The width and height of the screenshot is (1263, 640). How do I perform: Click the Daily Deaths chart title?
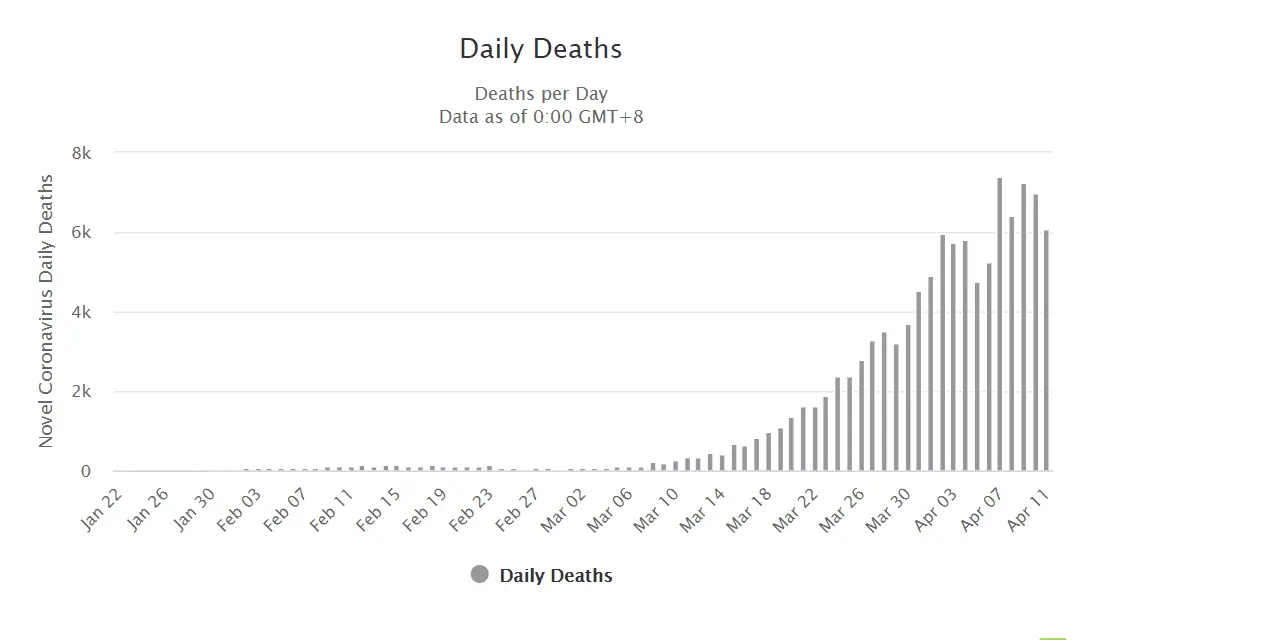[540, 48]
